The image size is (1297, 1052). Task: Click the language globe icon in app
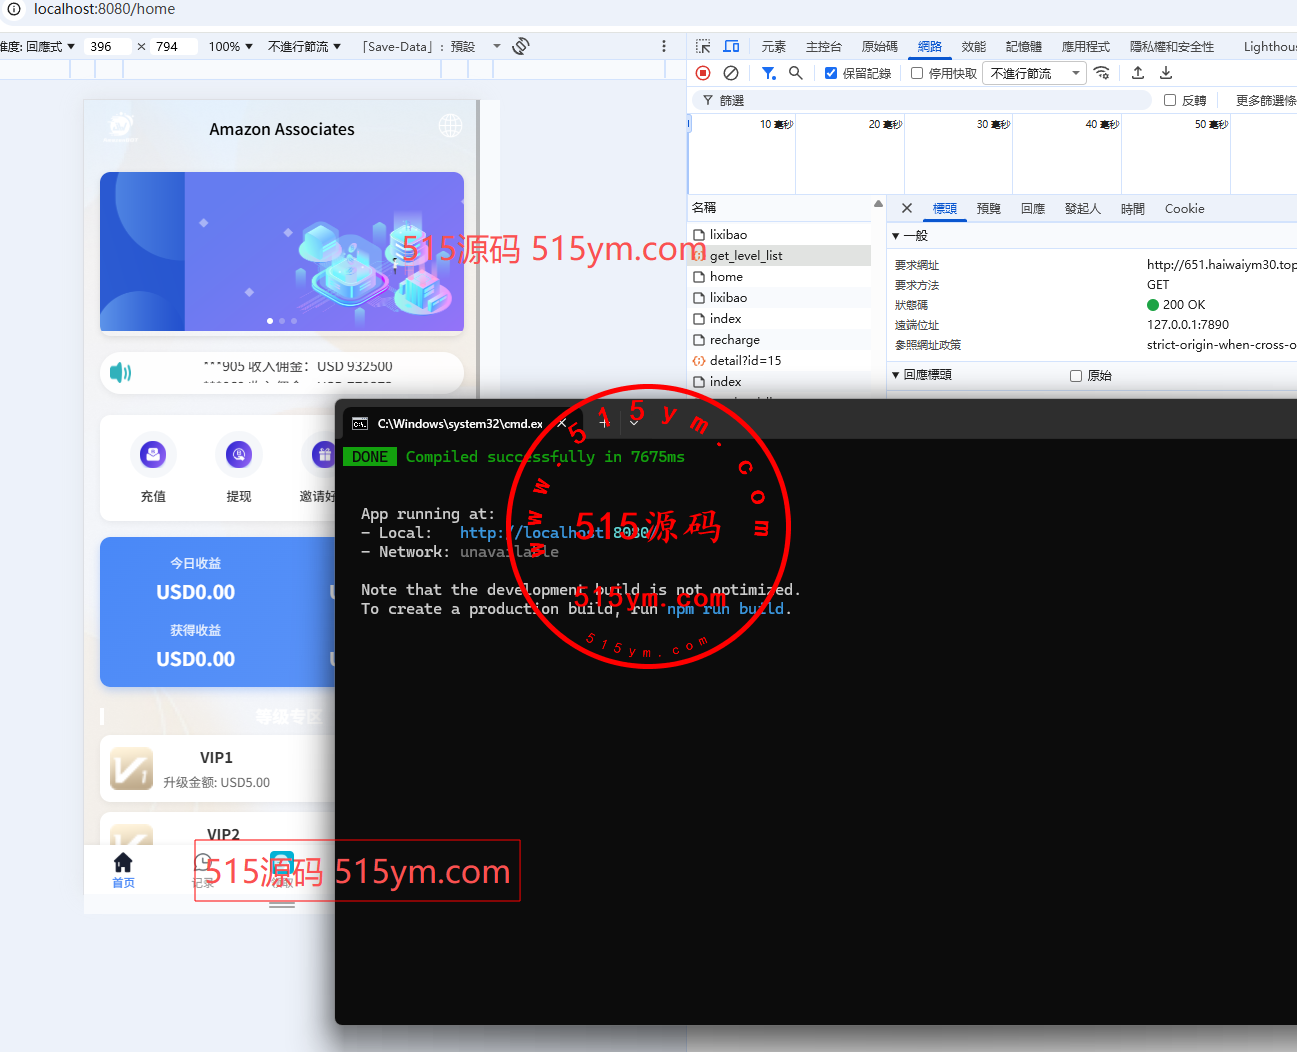point(450,126)
